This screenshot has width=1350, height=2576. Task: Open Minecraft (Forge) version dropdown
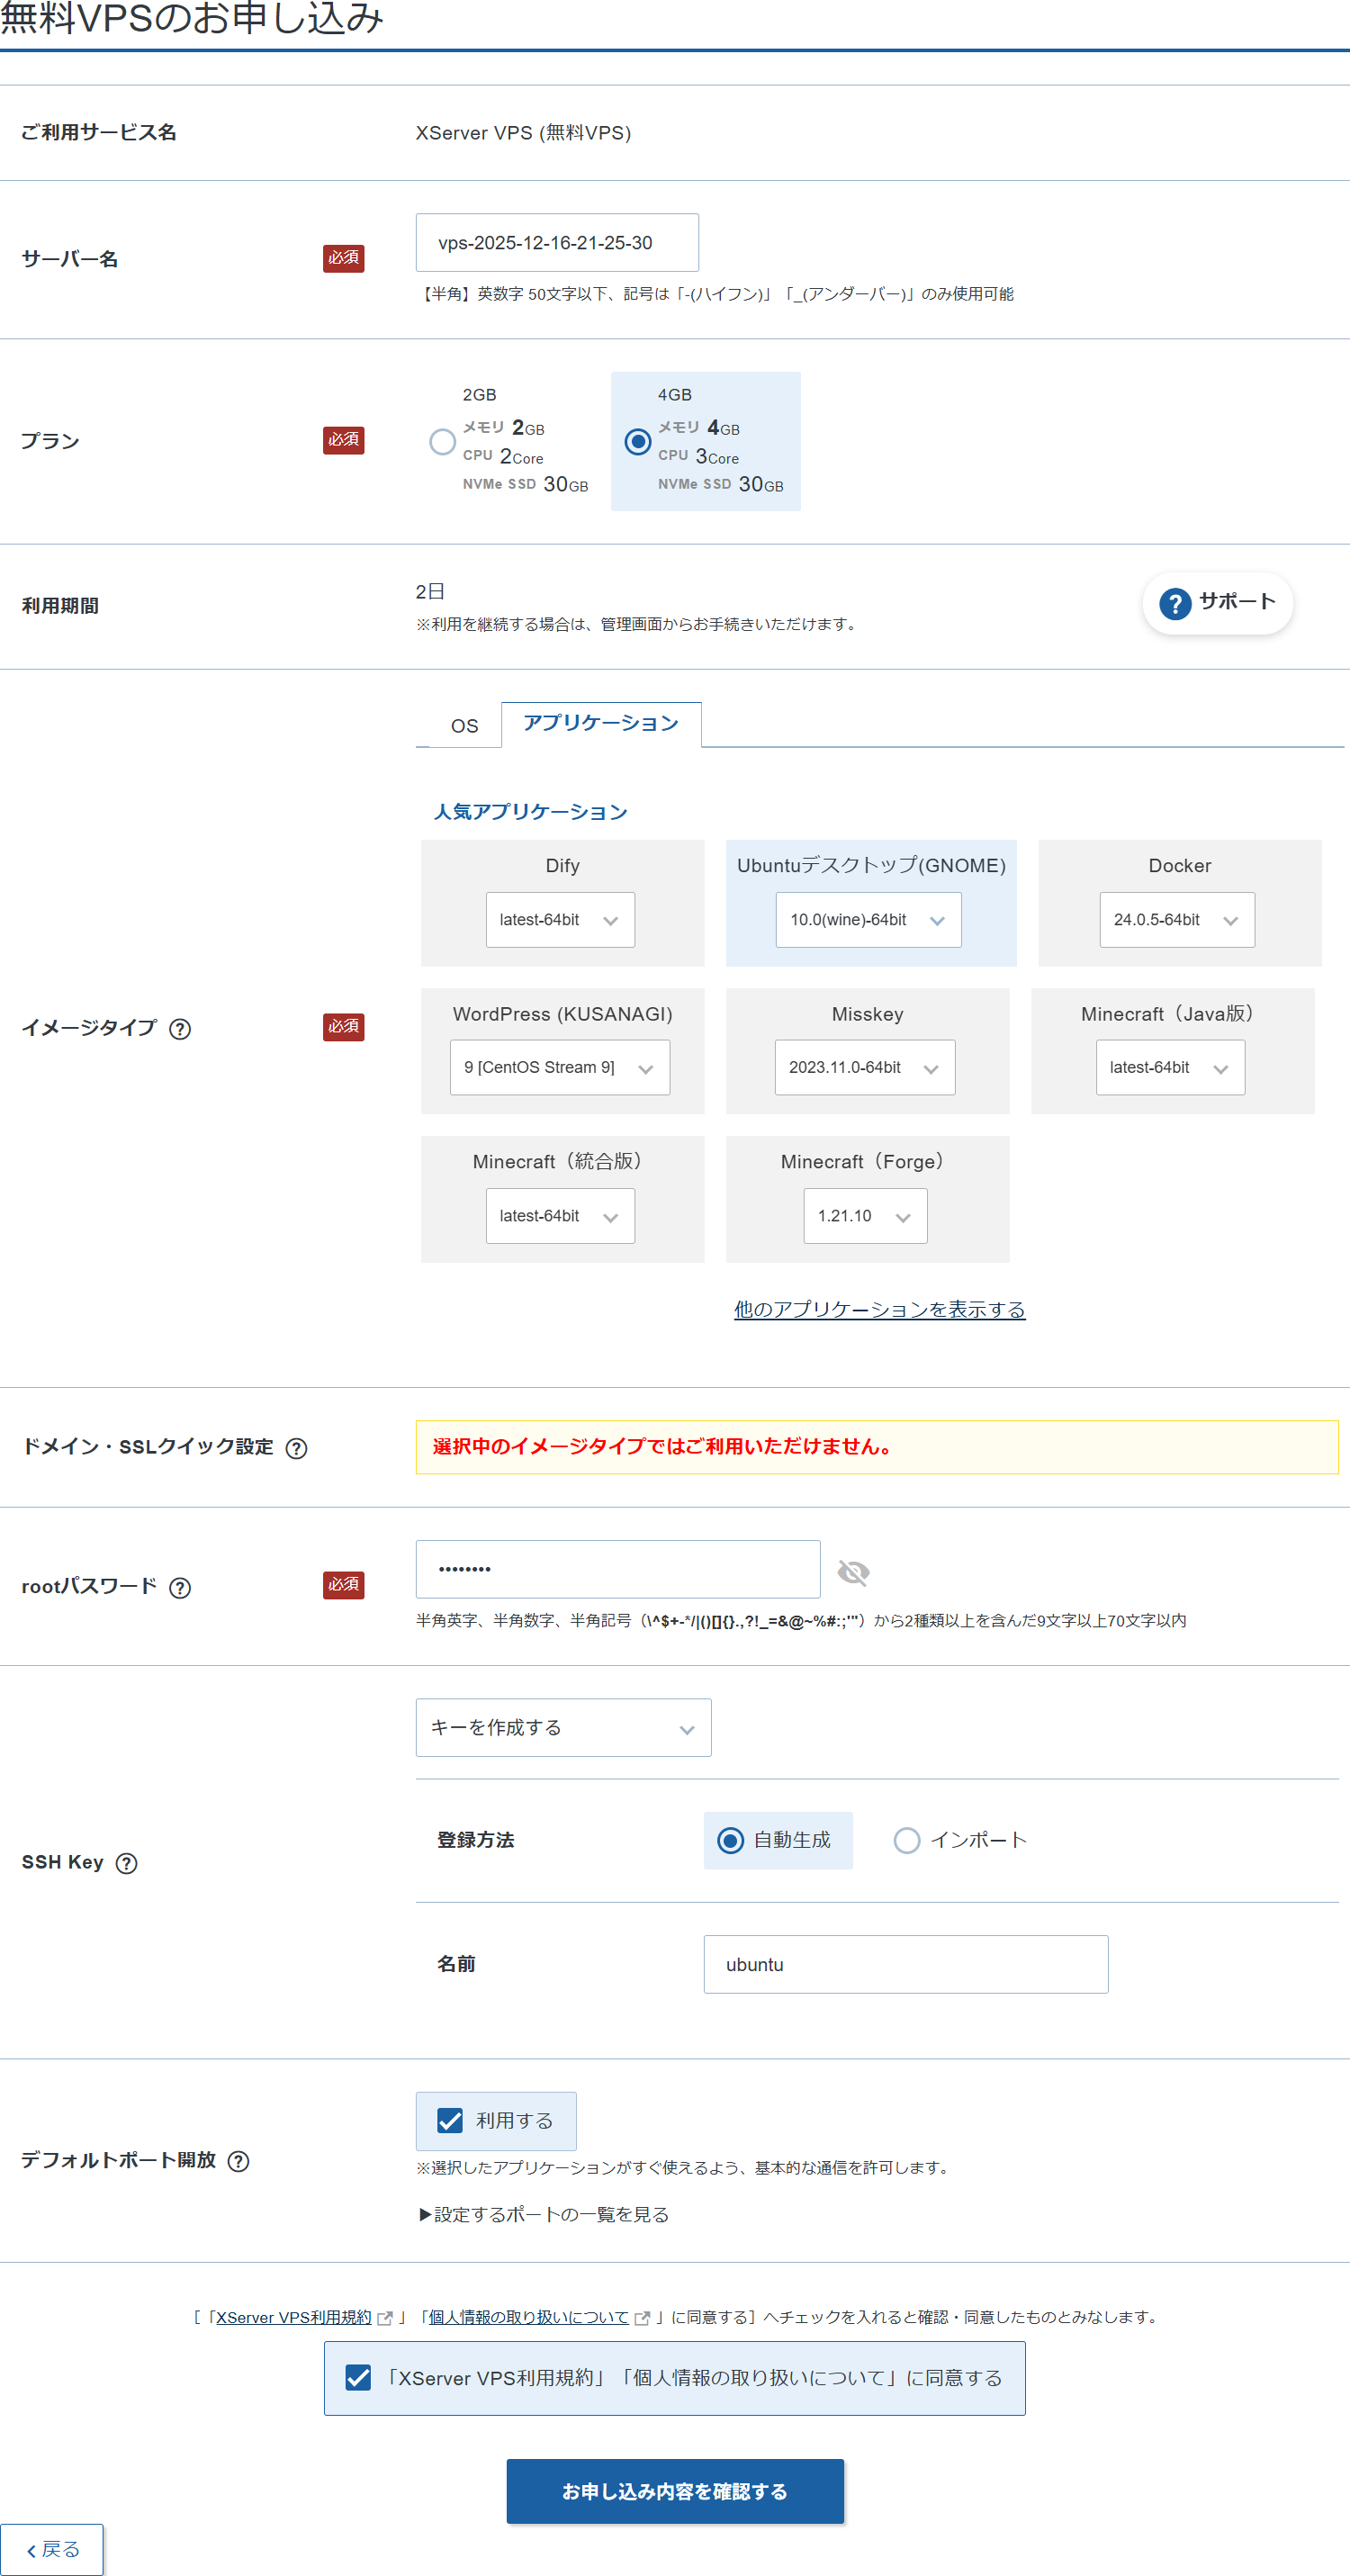(865, 1215)
